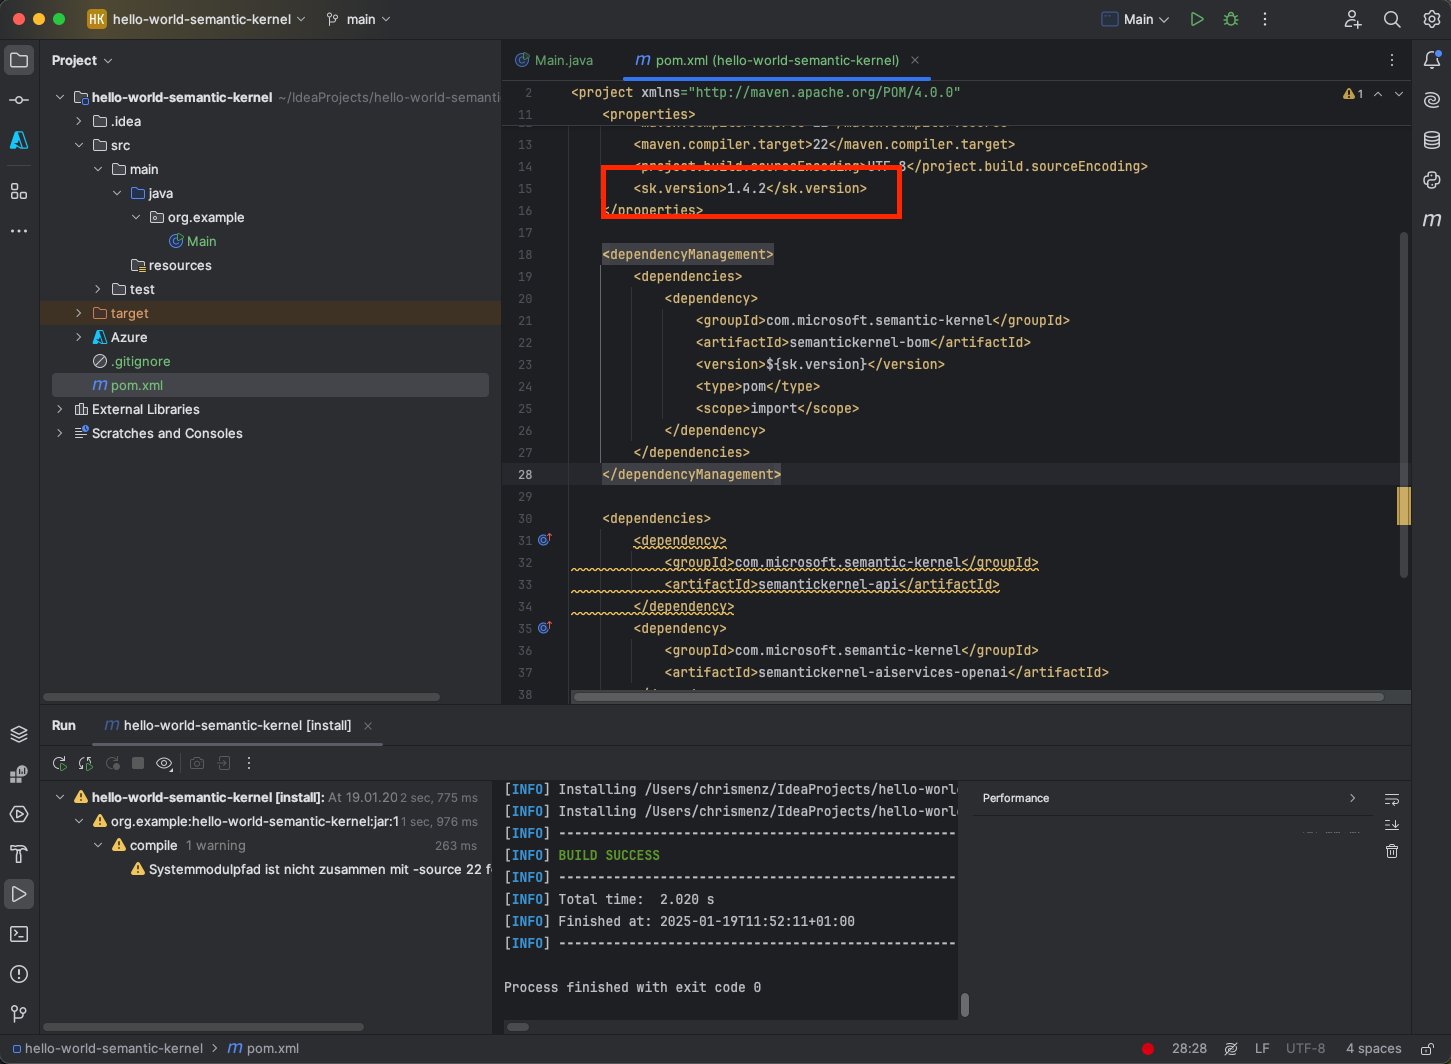Select pom.xml in the project tree
Viewport: 1451px width, 1064px height.
tap(270, 385)
